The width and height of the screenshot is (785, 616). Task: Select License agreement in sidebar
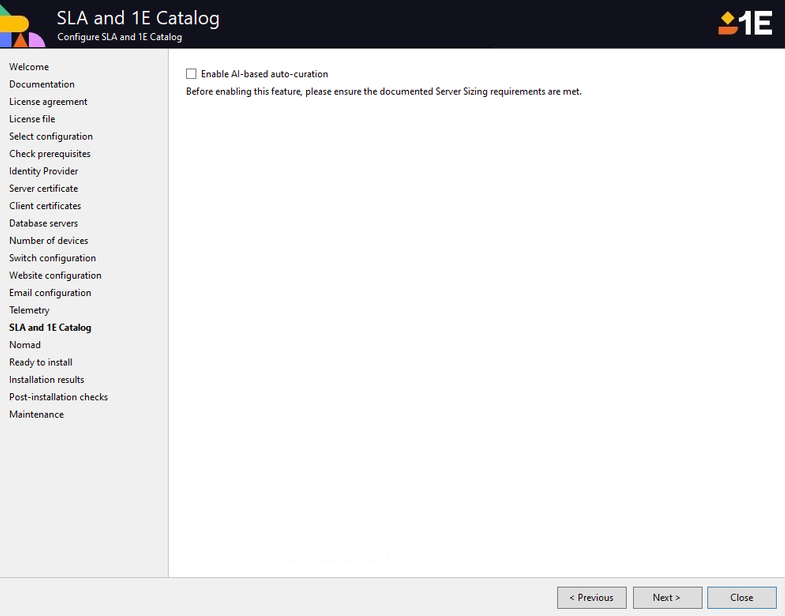pyautogui.click(x=48, y=102)
